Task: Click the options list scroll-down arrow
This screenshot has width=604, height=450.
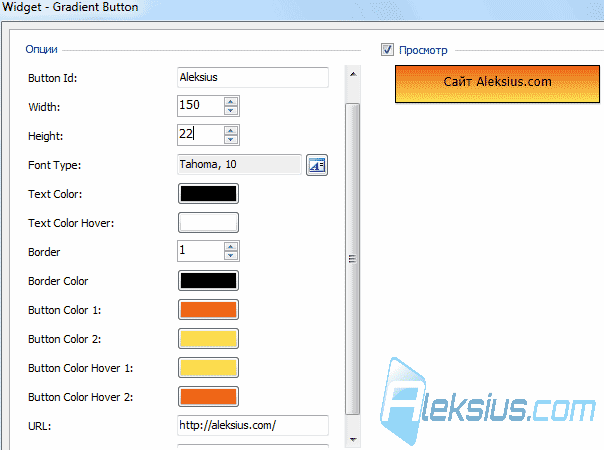Action: (353, 439)
